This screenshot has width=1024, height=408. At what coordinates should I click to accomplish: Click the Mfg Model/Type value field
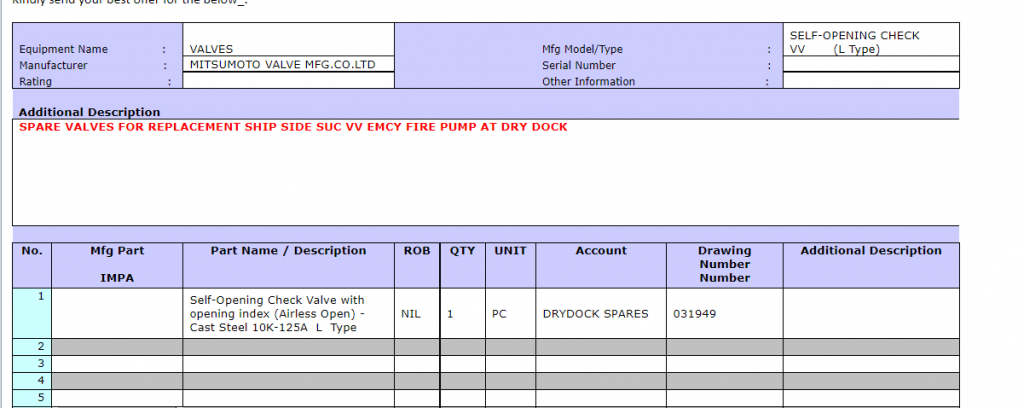[870, 42]
